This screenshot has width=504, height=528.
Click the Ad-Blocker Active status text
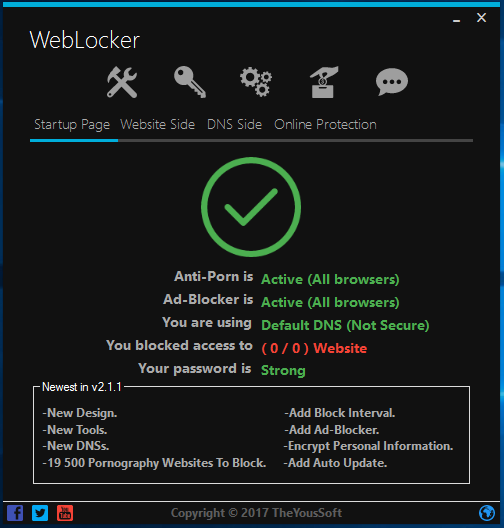[x=330, y=302]
